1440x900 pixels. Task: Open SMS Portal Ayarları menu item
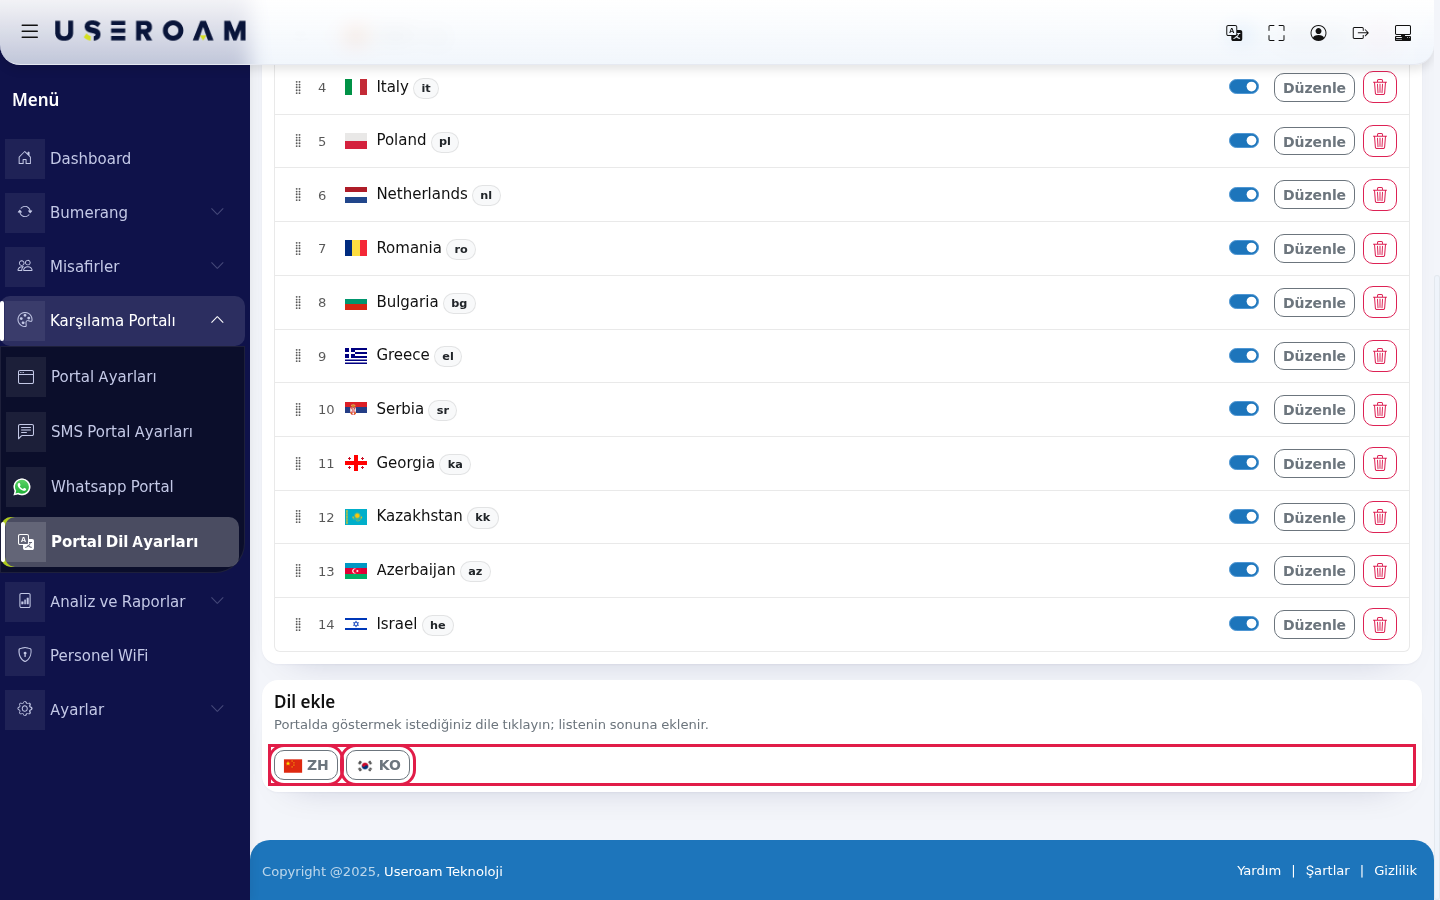(122, 432)
